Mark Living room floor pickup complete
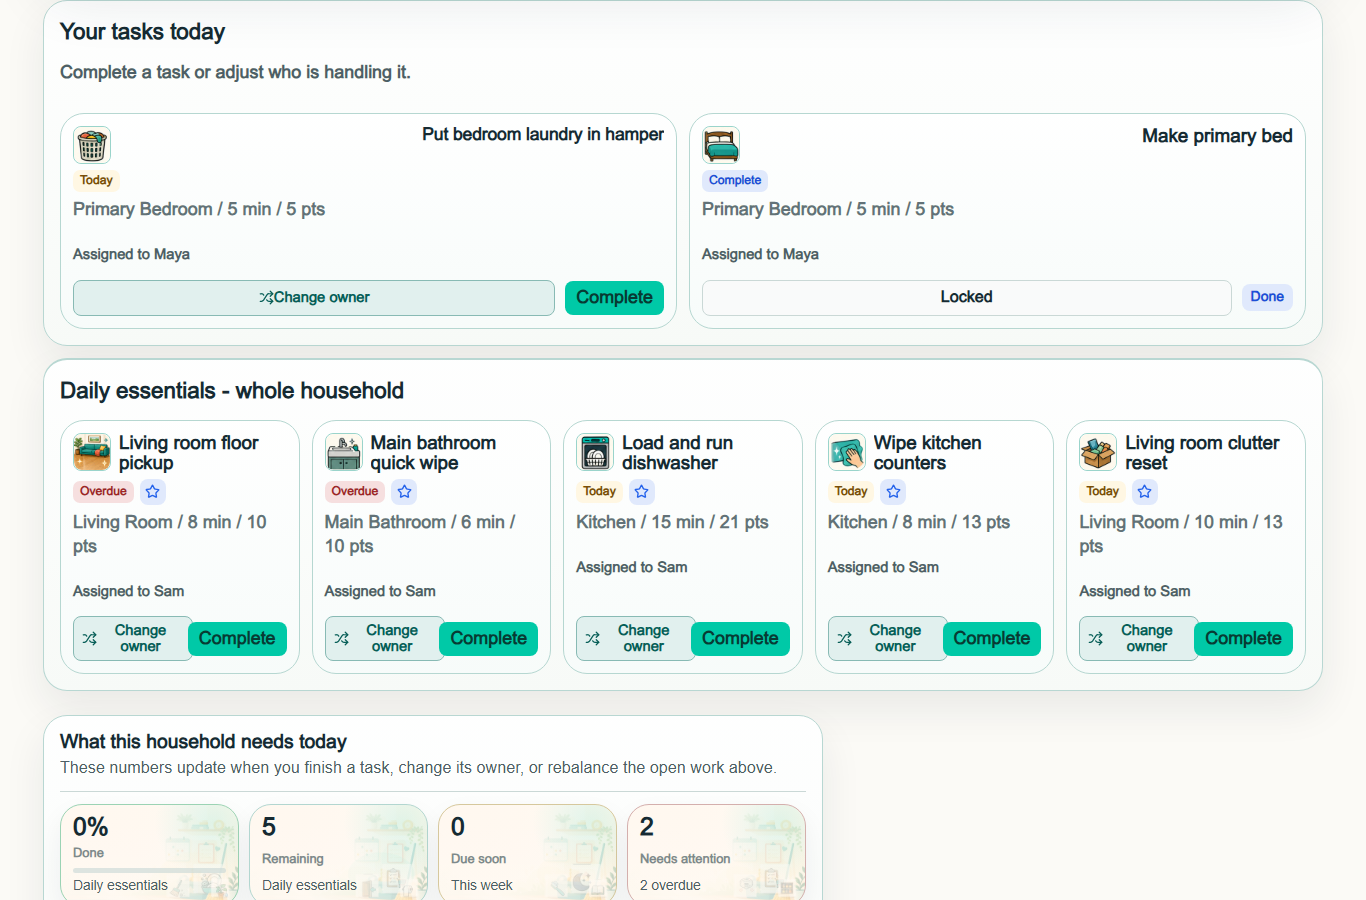This screenshot has width=1366, height=900. tap(237, 639)
